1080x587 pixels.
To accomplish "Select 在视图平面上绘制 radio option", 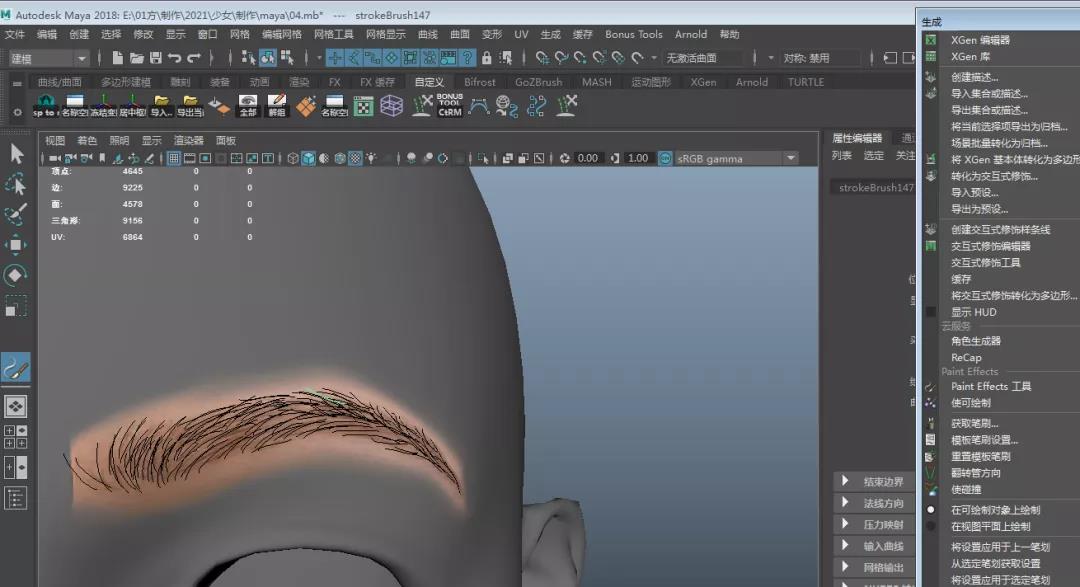I will [x=931, y=526].
